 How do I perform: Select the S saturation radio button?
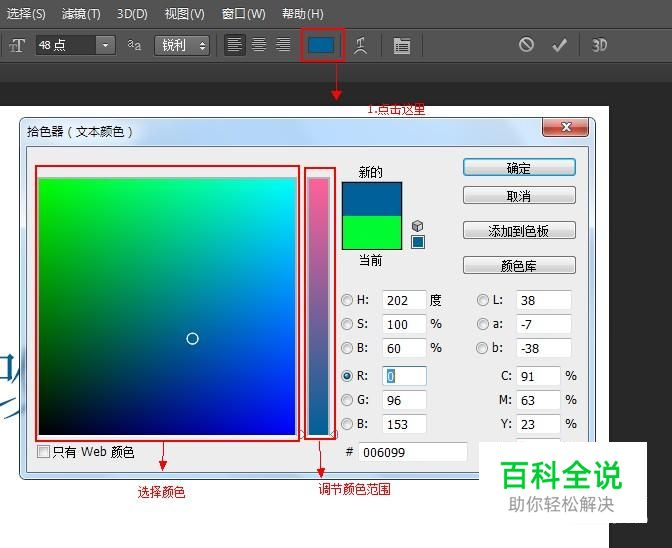347,324
